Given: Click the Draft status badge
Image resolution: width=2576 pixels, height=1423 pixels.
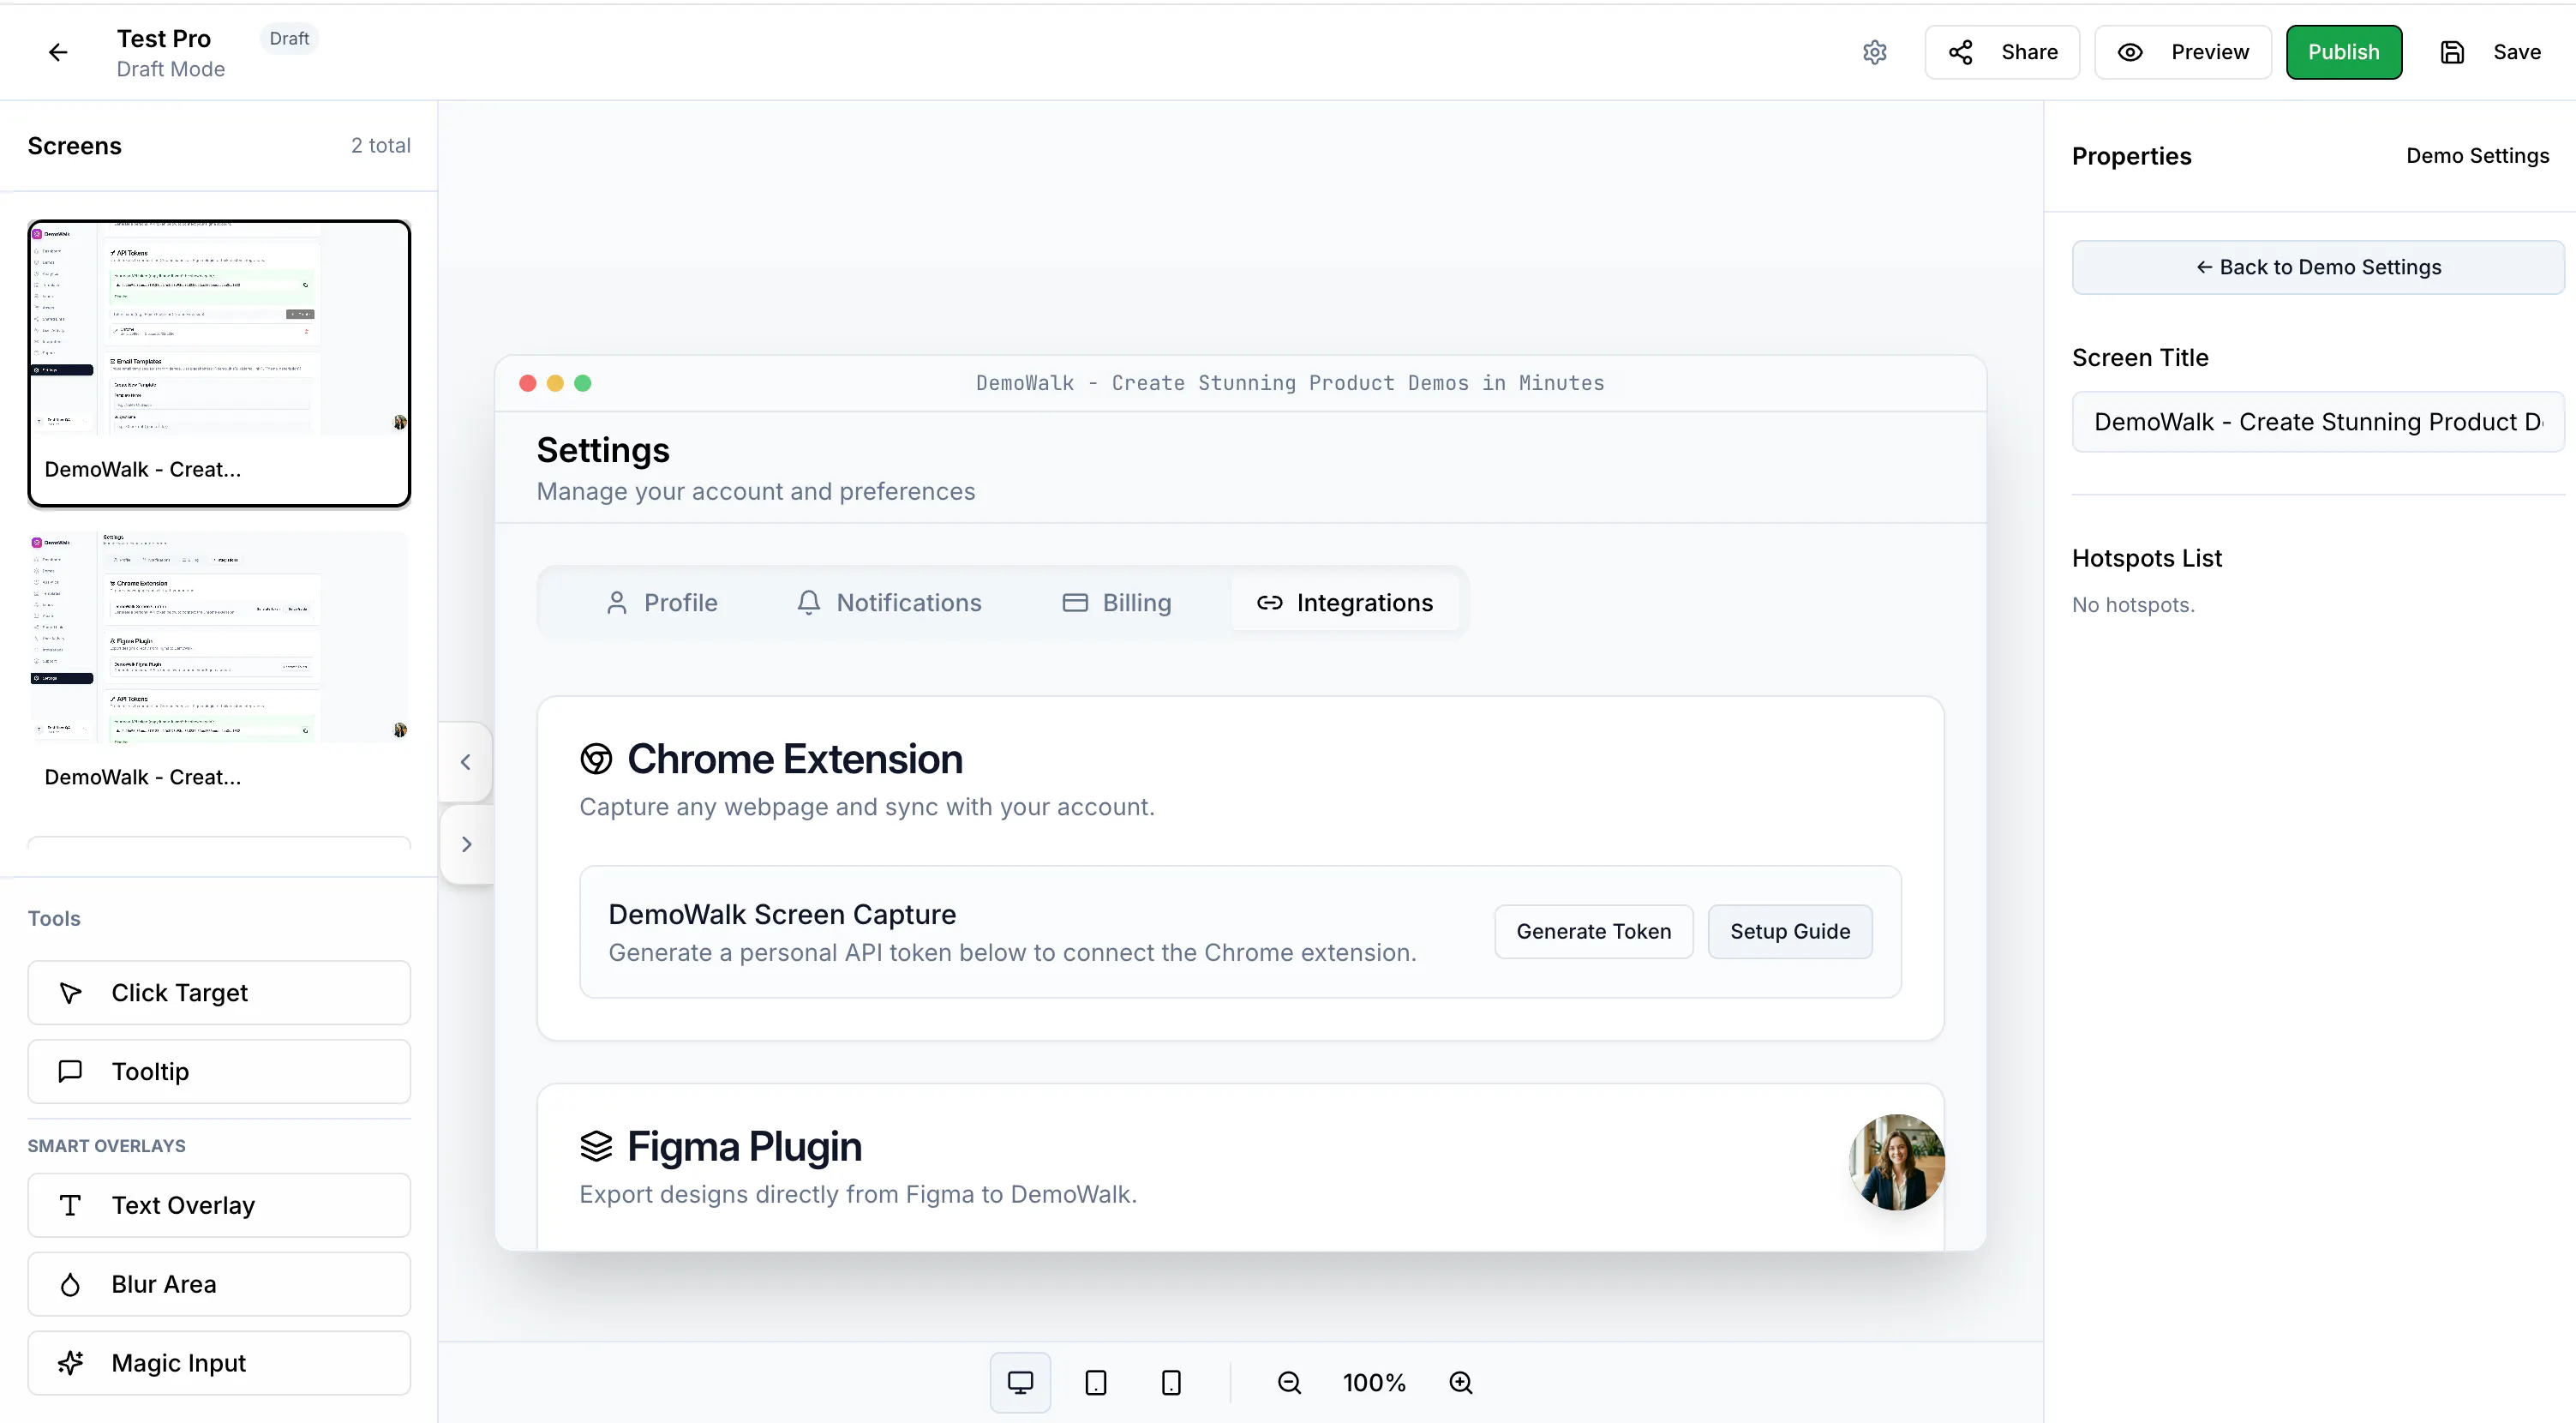Looking at the screenshot, I should pos(289,38).
